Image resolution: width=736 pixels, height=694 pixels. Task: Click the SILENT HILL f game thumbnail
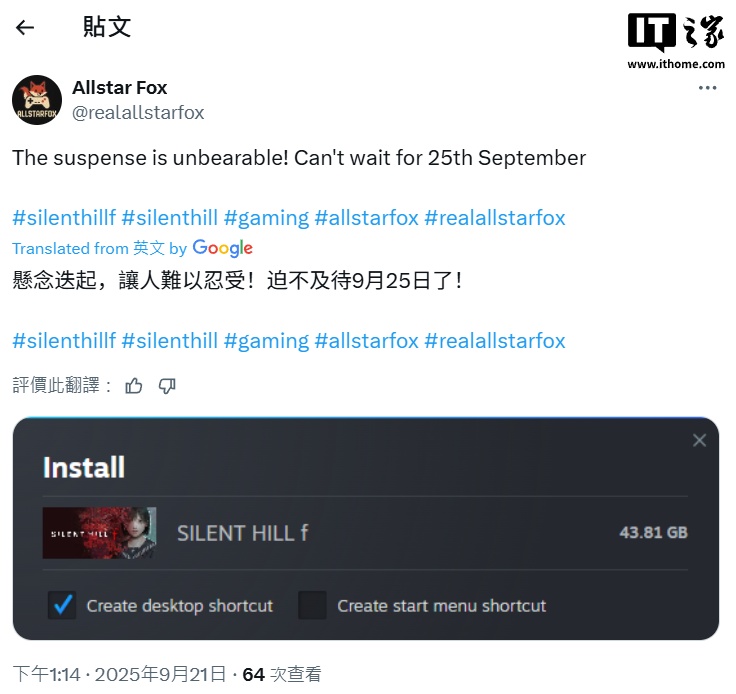[99, 533]
